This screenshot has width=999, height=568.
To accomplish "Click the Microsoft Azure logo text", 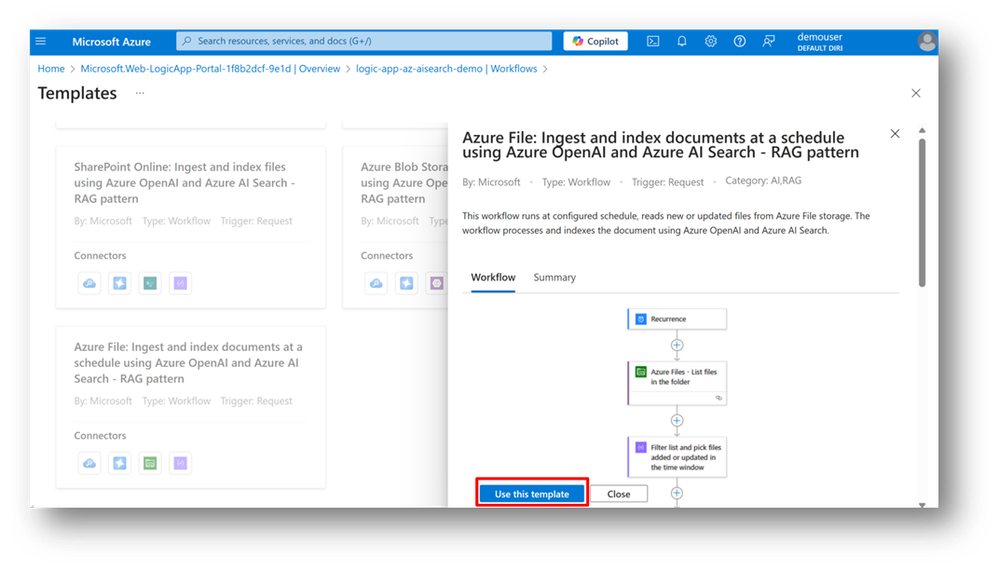I will pyautogui.click(x=111, y=41).
